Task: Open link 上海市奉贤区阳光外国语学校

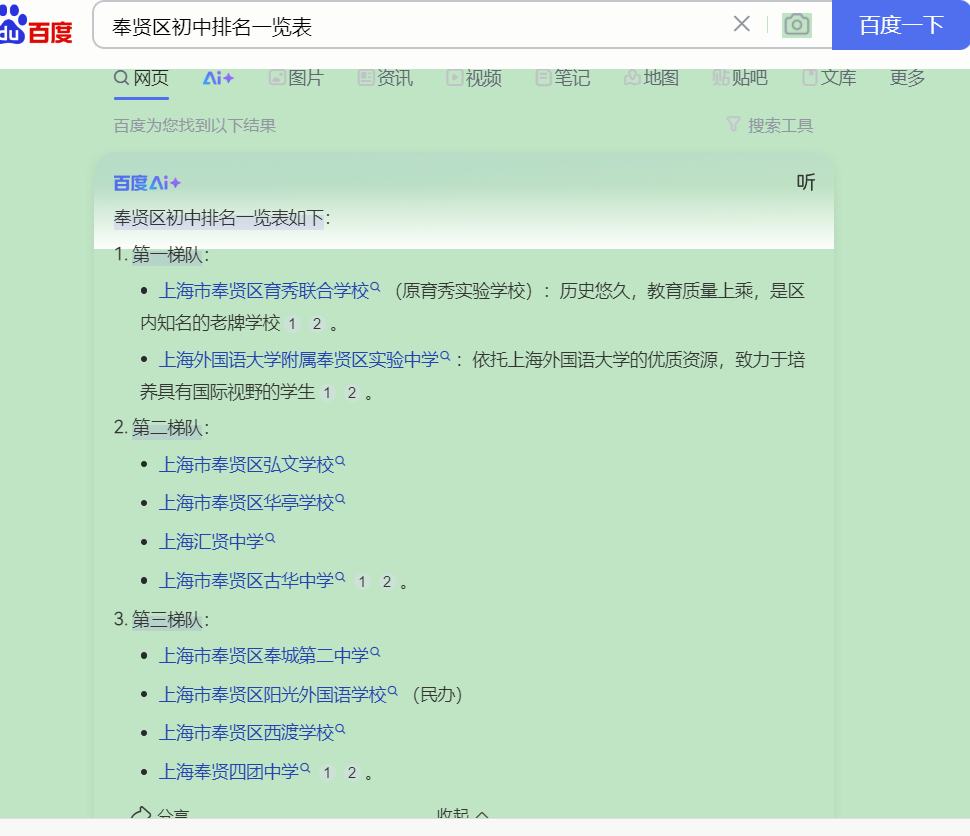Action: click(x=278, y=694)
